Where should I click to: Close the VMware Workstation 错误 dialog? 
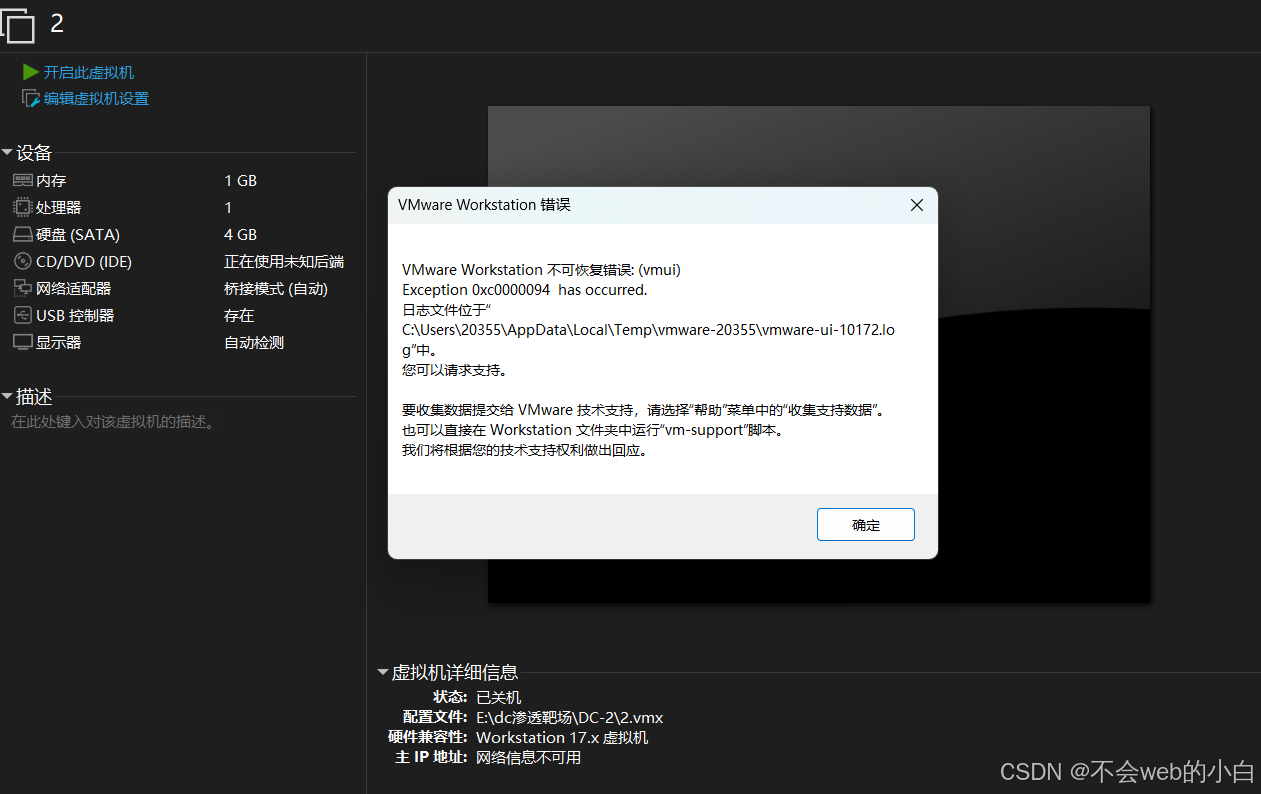(x=916, y=205)
